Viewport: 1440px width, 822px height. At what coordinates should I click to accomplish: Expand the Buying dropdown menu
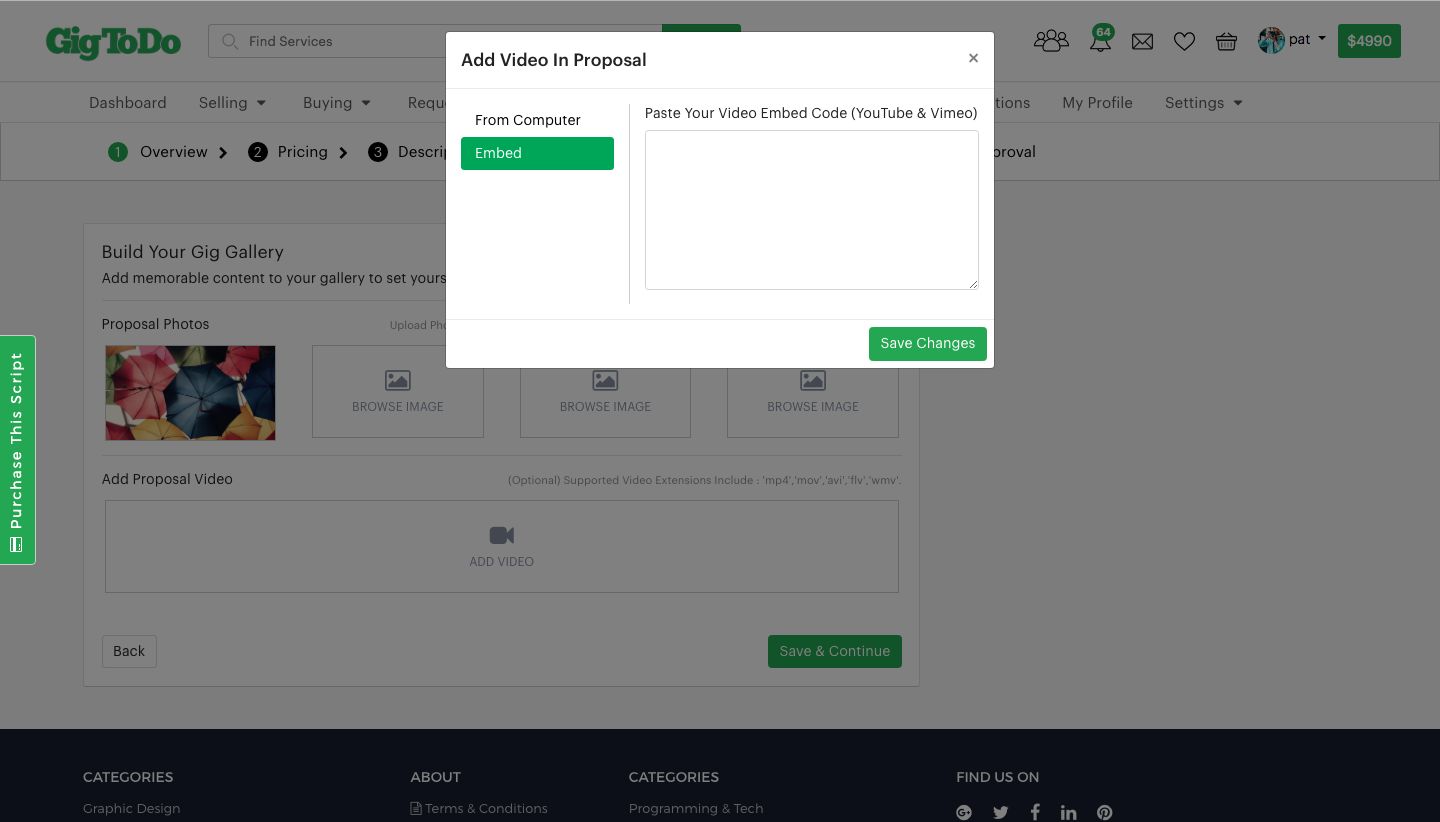click(337, 103)
